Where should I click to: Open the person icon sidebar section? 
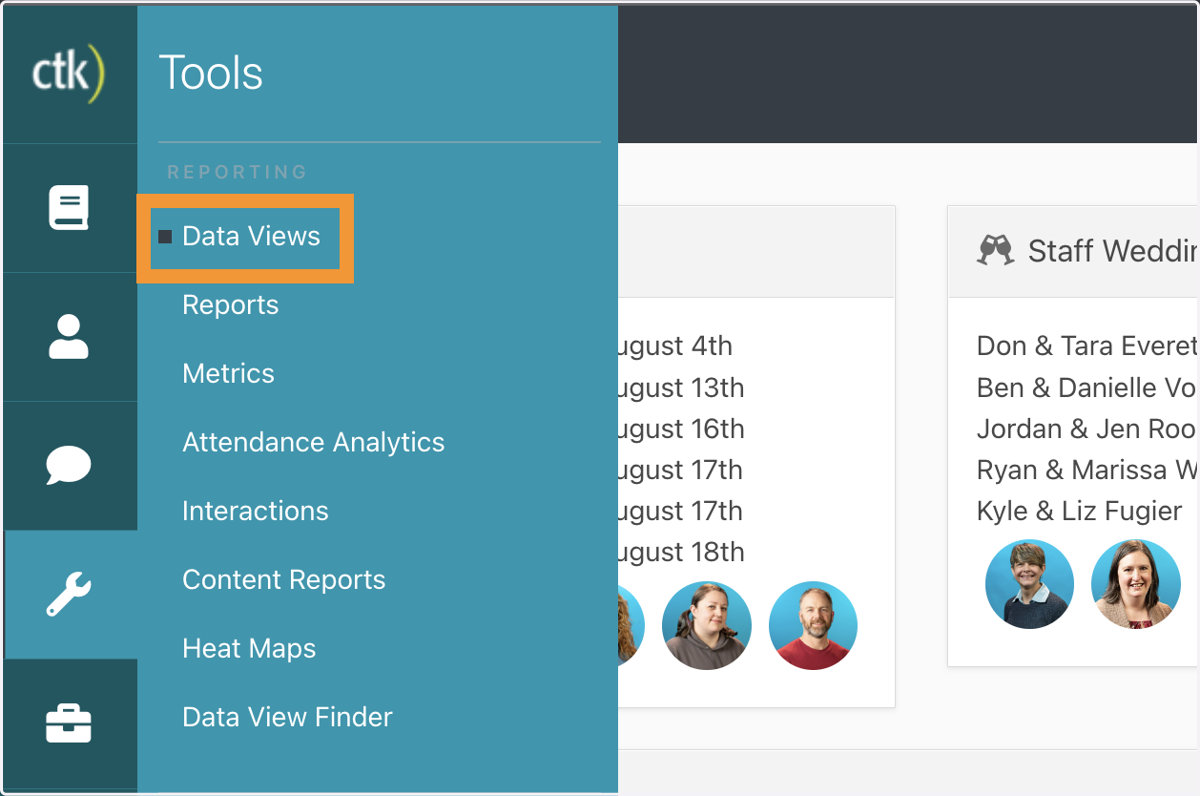coord(69,337)
